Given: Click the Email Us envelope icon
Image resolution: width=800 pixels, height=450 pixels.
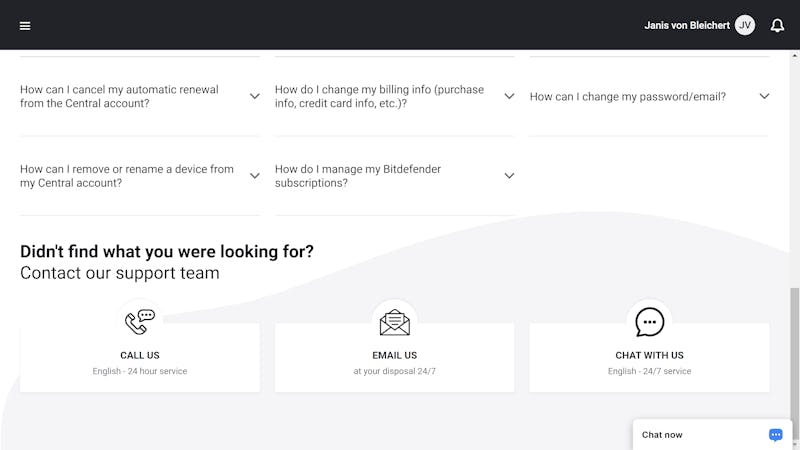Looking at the screenshot, I should [394, 322].
